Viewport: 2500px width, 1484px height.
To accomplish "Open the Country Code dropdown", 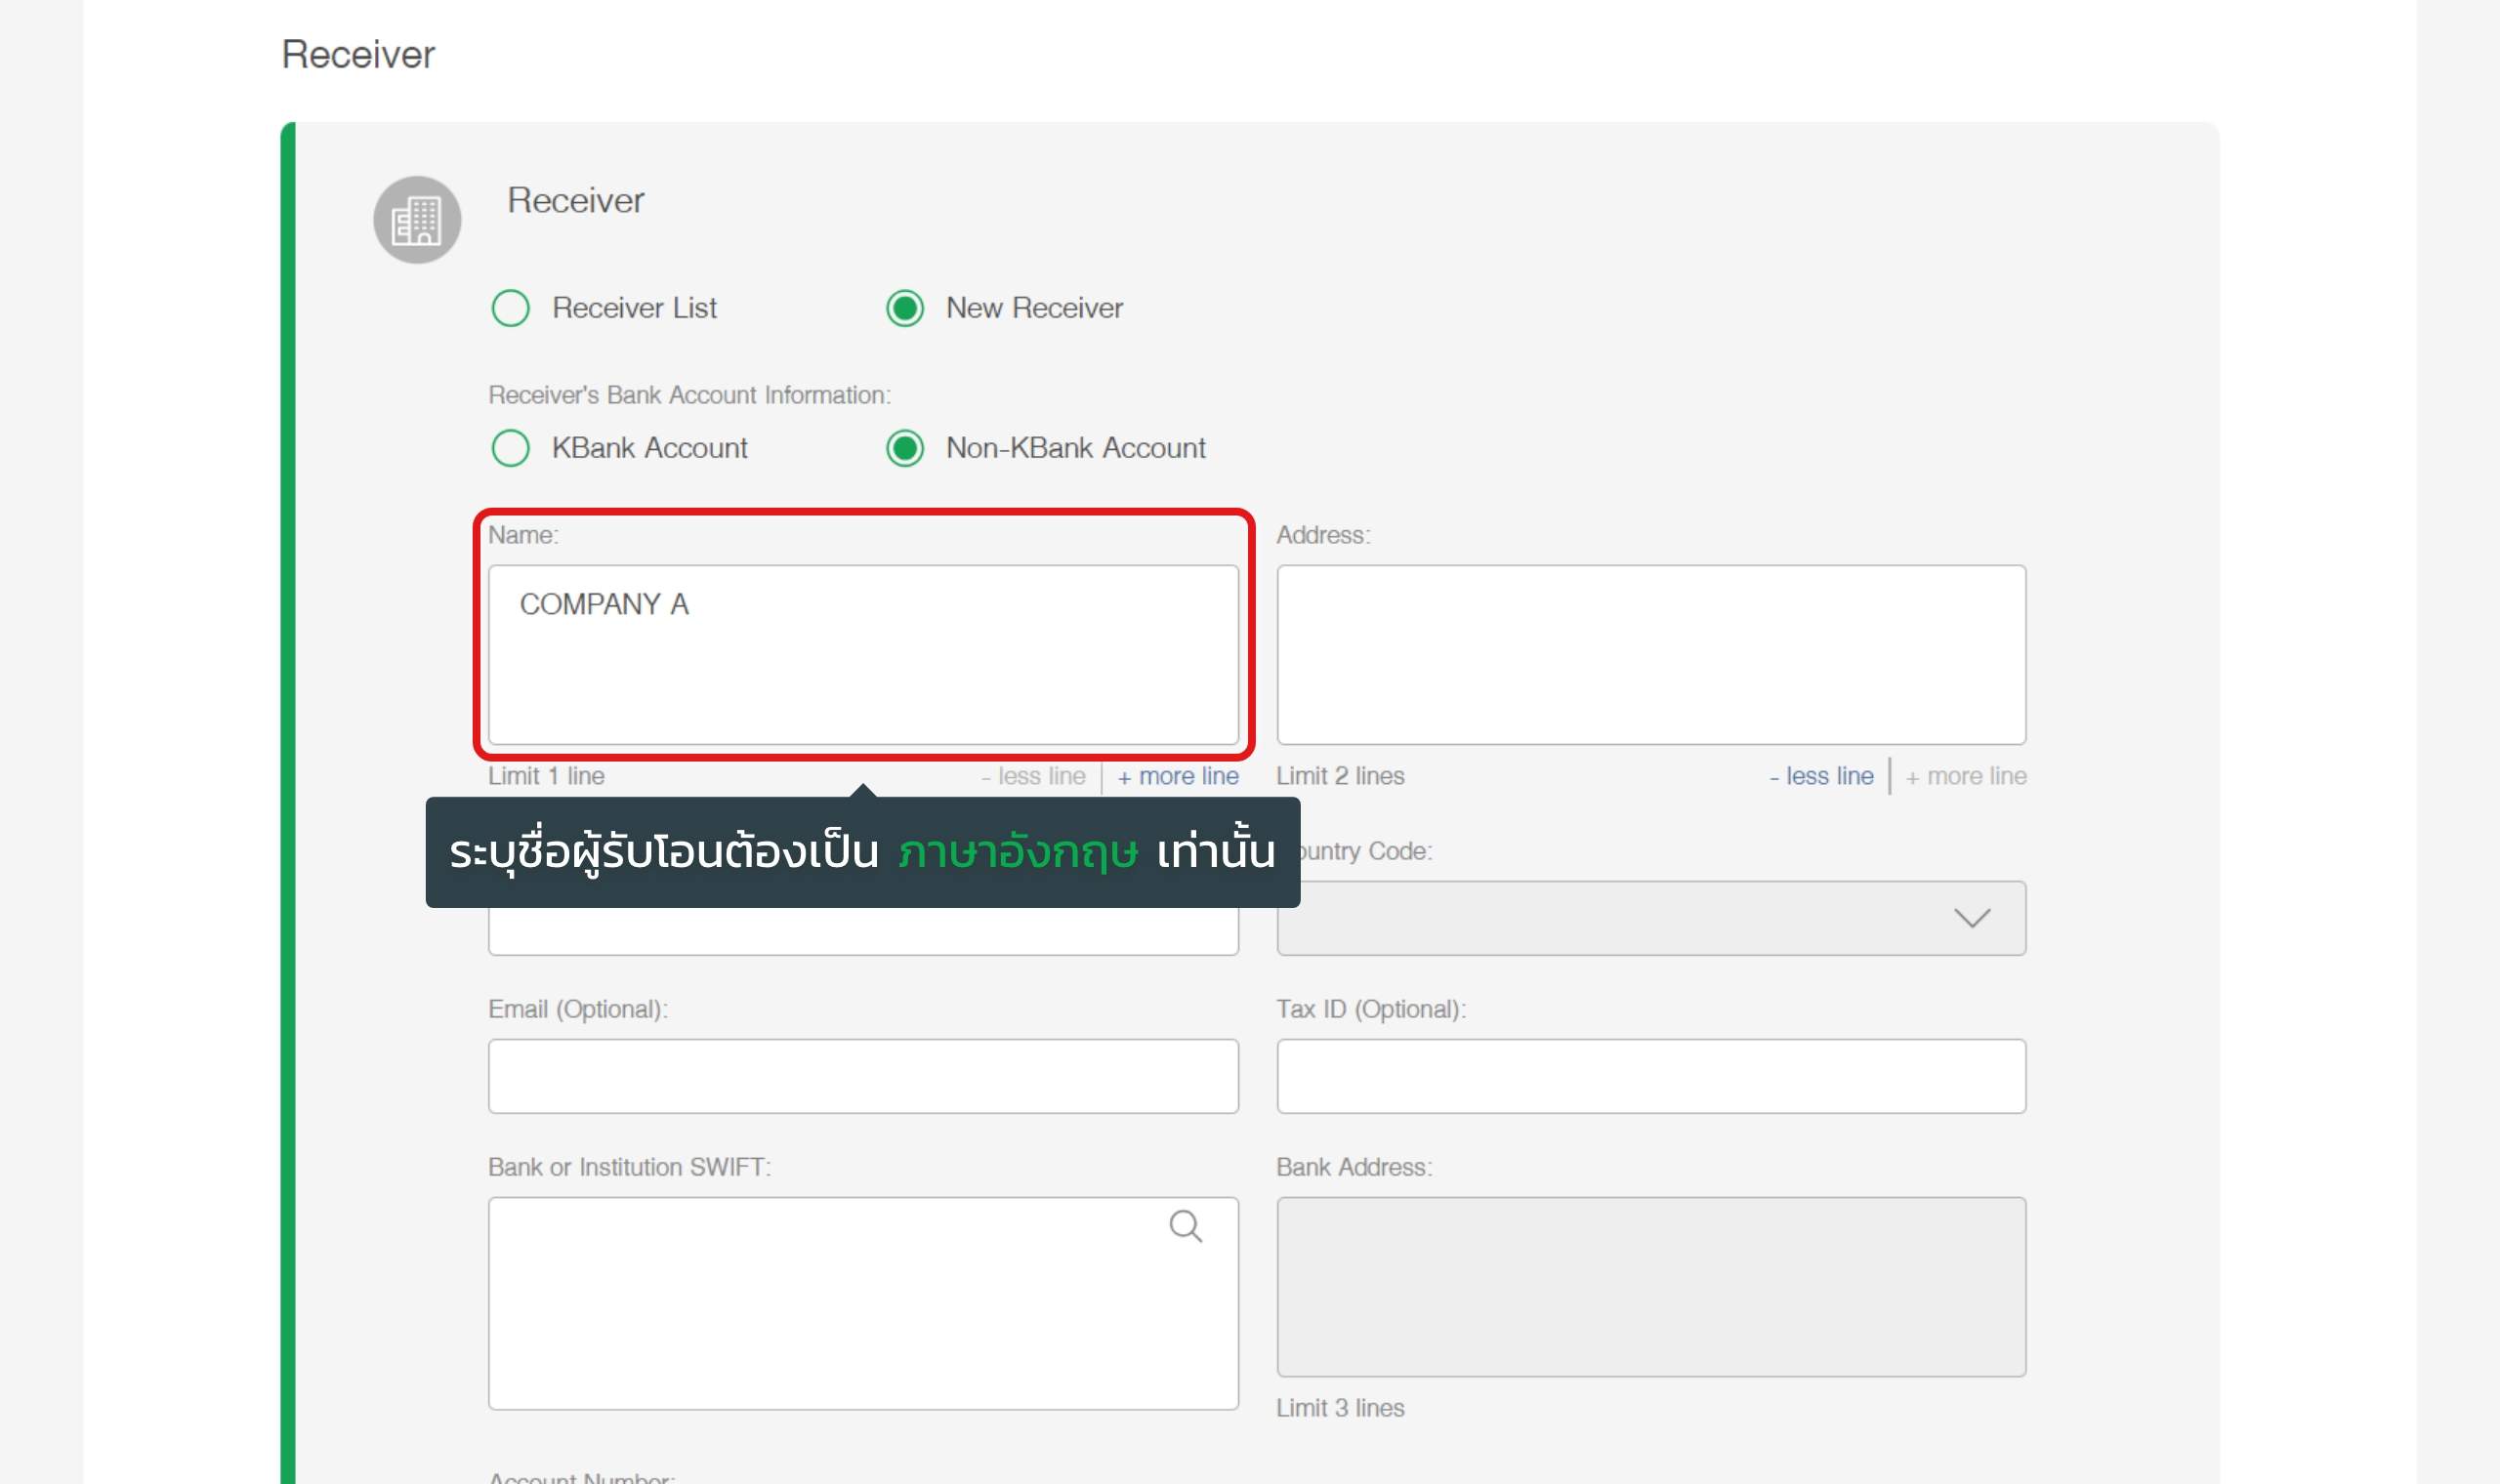I will 1650,918.
